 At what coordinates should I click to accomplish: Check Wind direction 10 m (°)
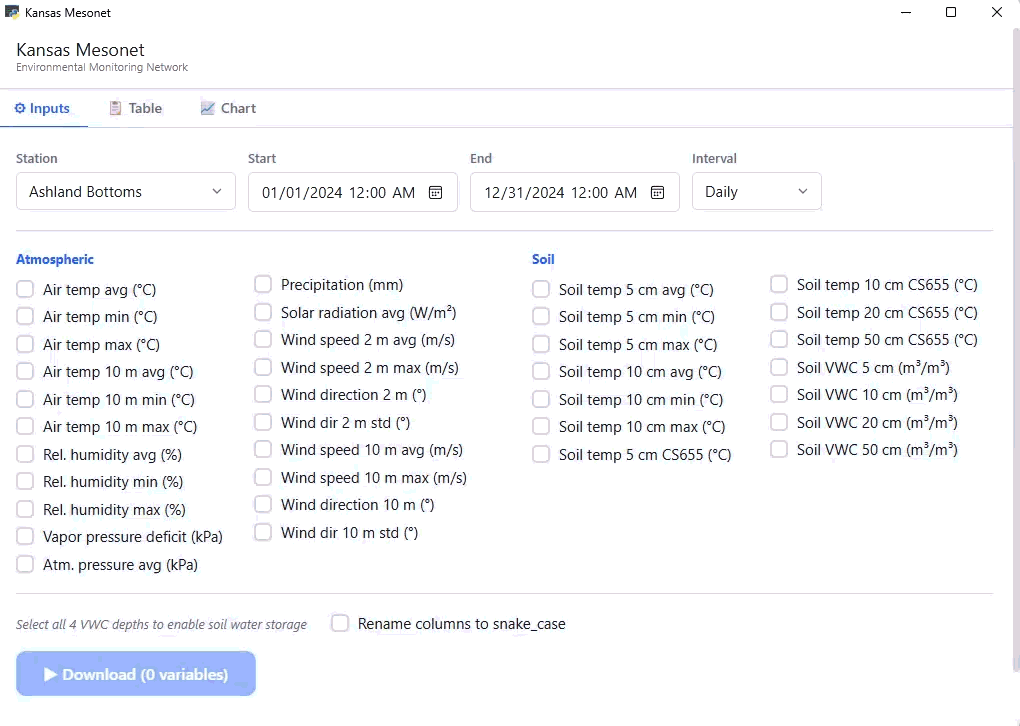click(x=263, y=505)
